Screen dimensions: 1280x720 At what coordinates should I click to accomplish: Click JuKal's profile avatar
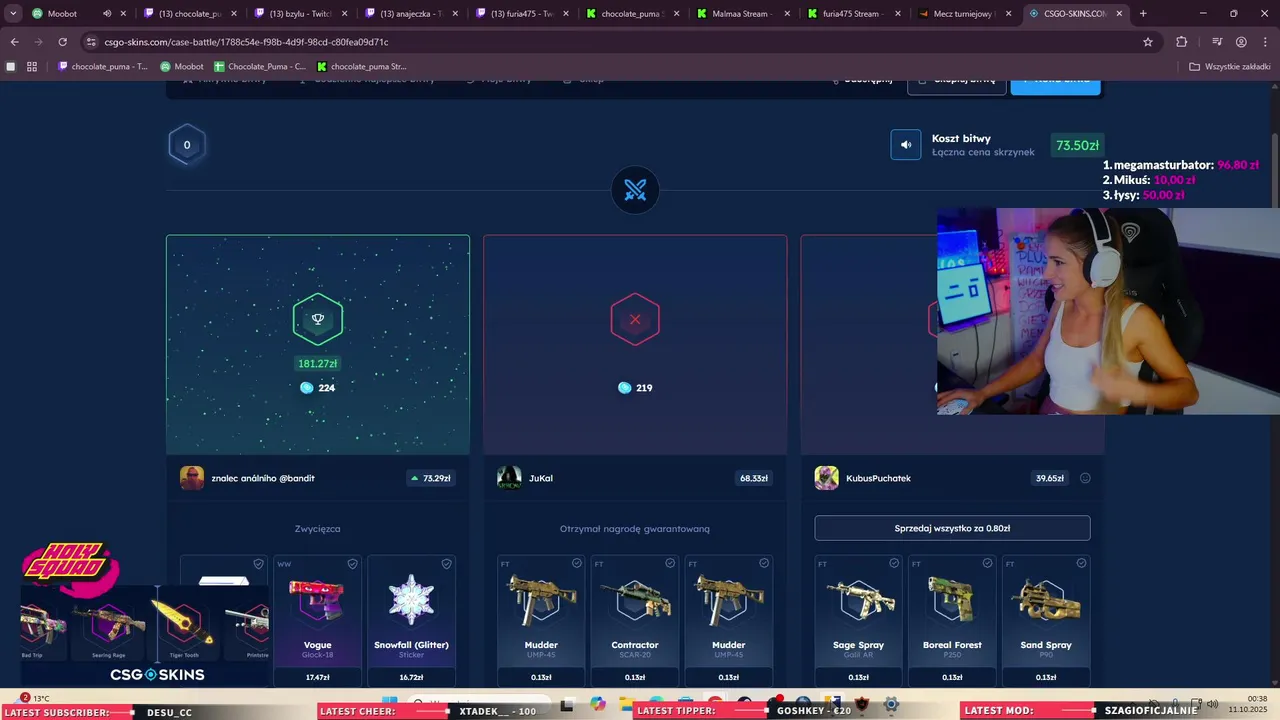[x=509, y=478]
